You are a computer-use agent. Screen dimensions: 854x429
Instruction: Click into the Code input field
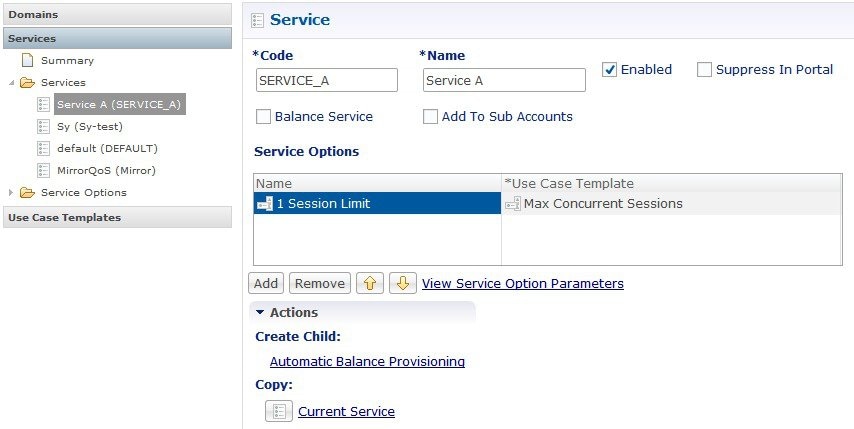(x=327, y=80)
